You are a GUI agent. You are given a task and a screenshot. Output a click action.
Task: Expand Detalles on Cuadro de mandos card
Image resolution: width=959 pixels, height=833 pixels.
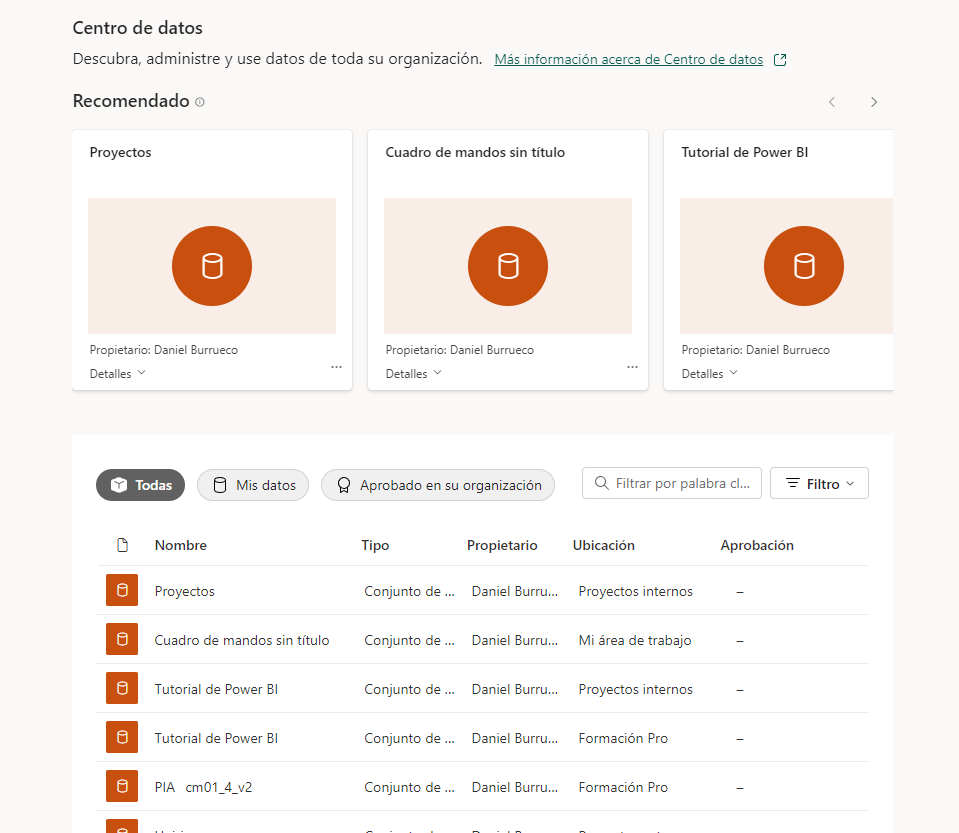[x=414, y=373]
